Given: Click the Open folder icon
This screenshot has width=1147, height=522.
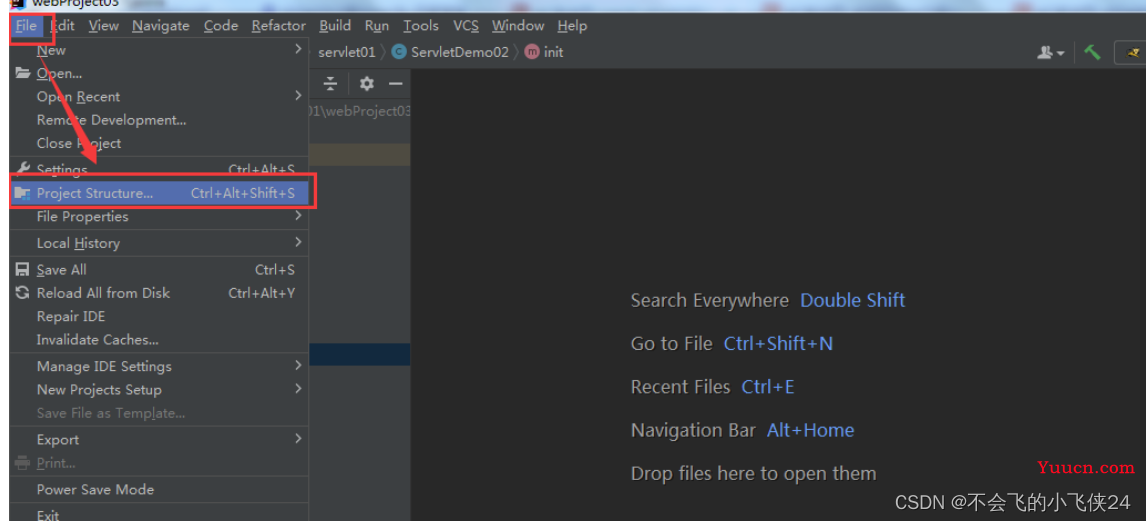Looking at the screenshot, I should point(23,73).
